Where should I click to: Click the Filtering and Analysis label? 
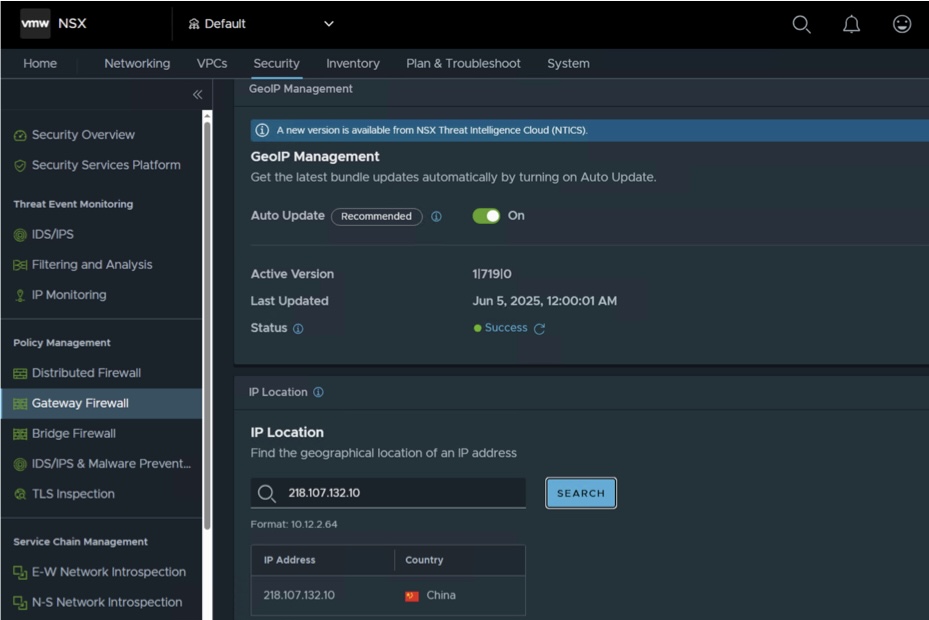click(x=92, y=264)
